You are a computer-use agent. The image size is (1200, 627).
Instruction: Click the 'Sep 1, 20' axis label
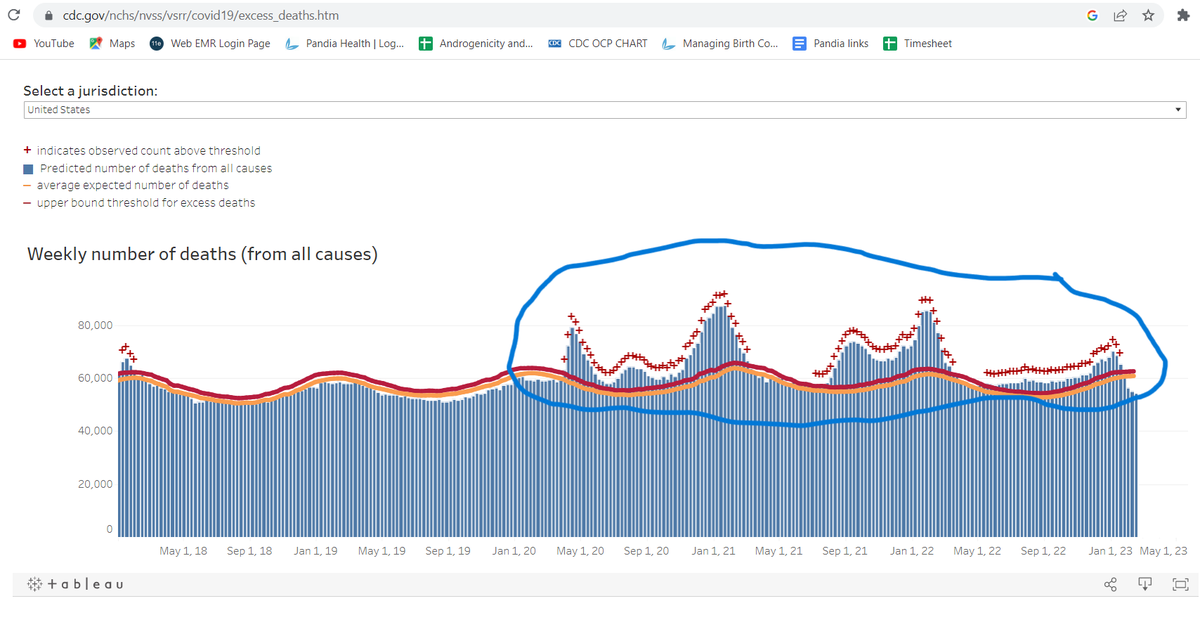point(645,551)
